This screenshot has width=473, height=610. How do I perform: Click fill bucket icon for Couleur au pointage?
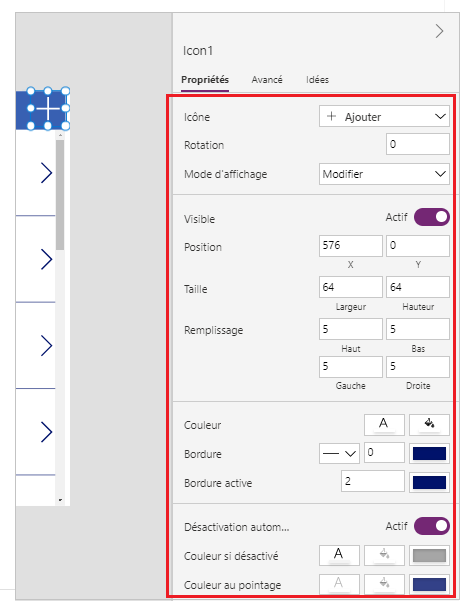[x=384, y=584]
